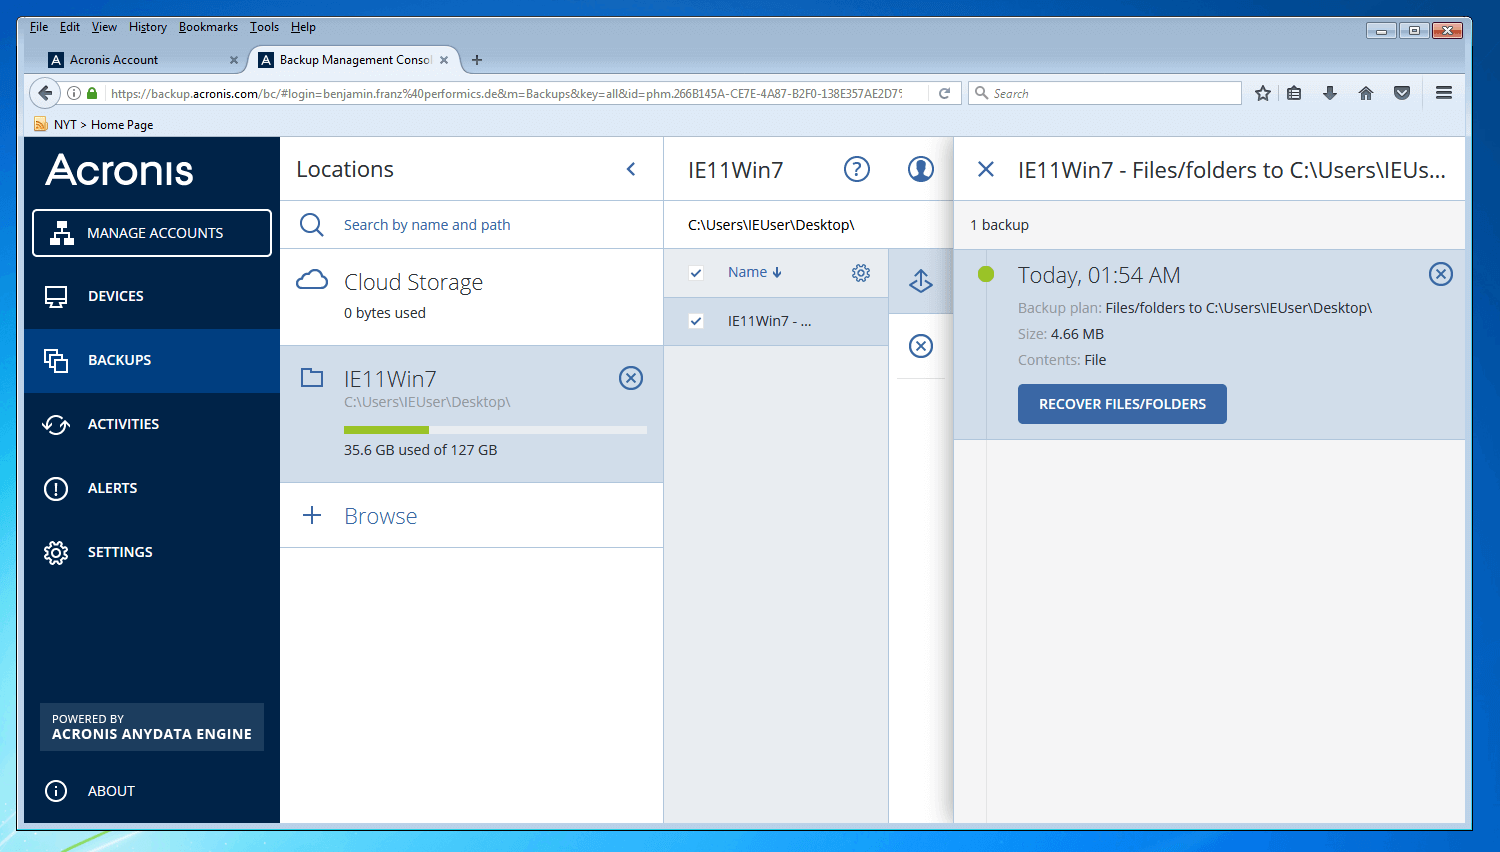Image resolution: width=1500 pixels, height=852 pixels.
Task: Collapse the Locations panel with chevron
Action: [x=631, y=169]
